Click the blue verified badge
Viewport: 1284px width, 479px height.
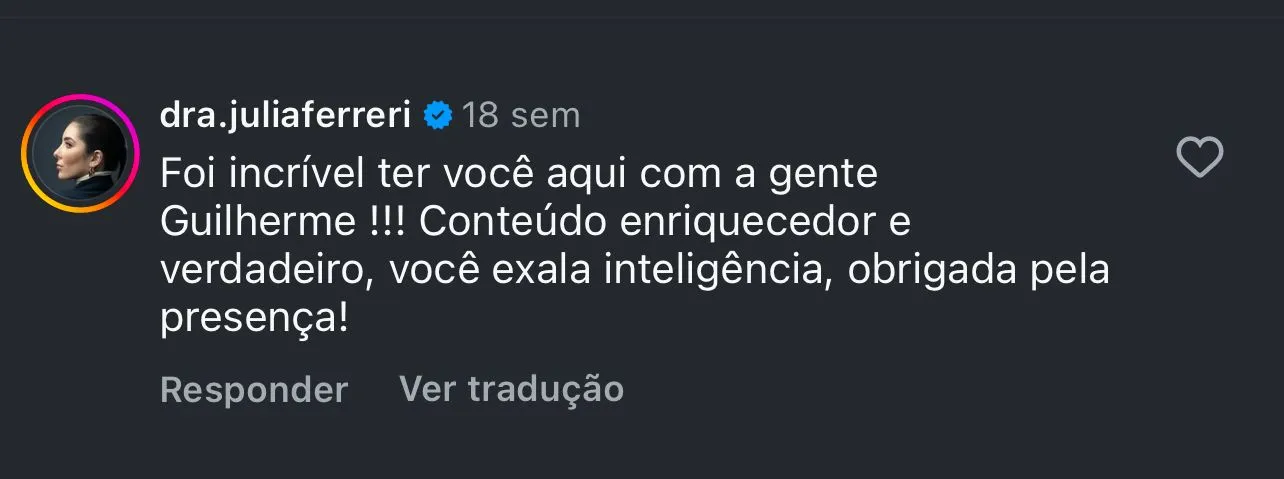click(x=437, y=115)
